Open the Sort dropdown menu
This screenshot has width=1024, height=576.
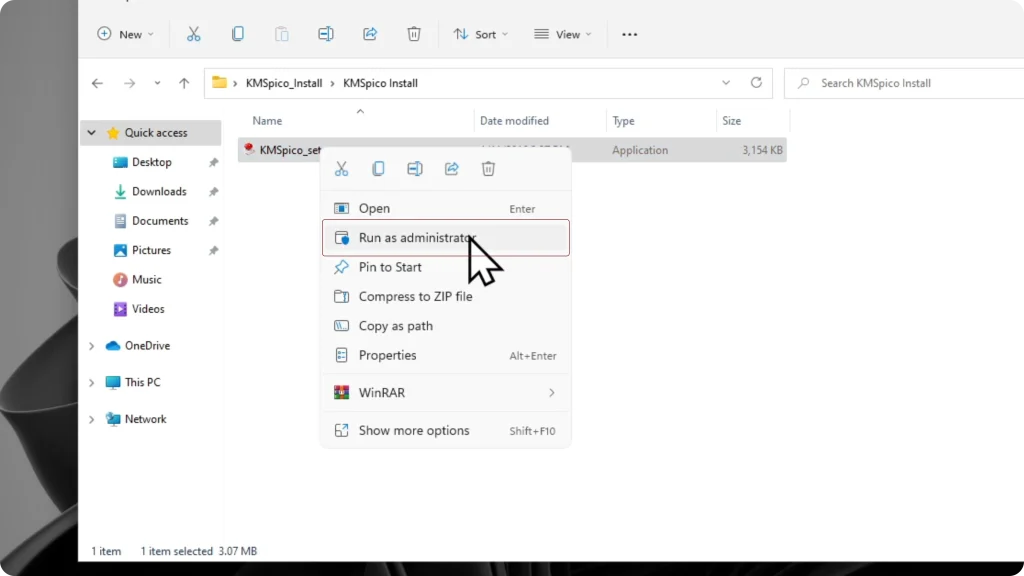click(x=481, y=34)
